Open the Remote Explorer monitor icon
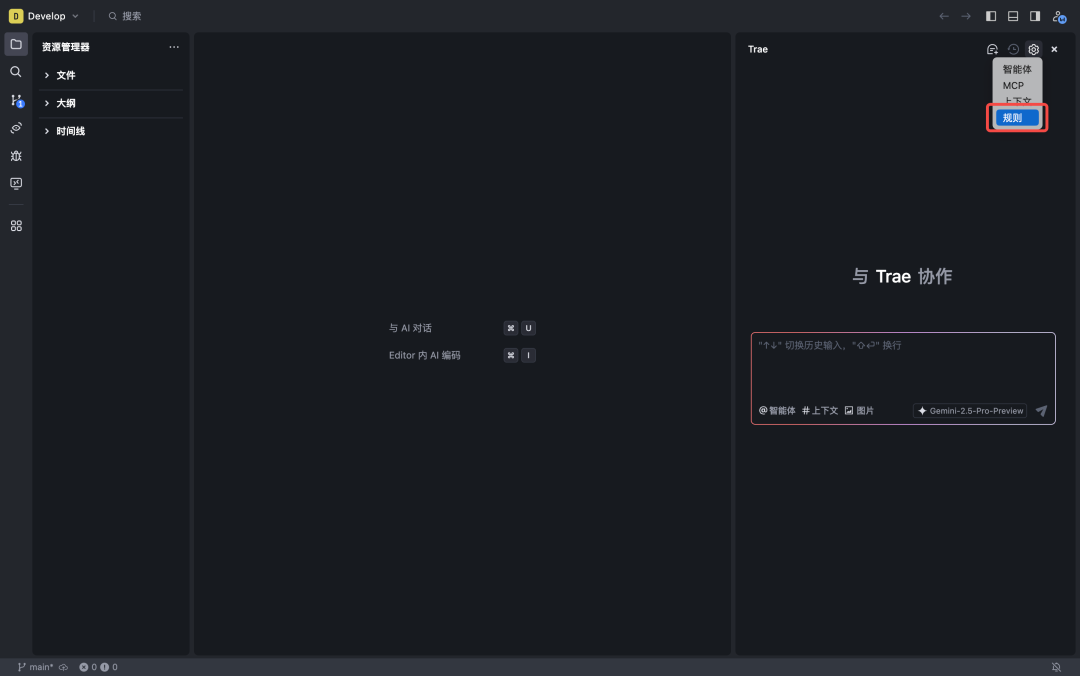1080x676 pixels. pyautogui.click(x=16, y=184)
